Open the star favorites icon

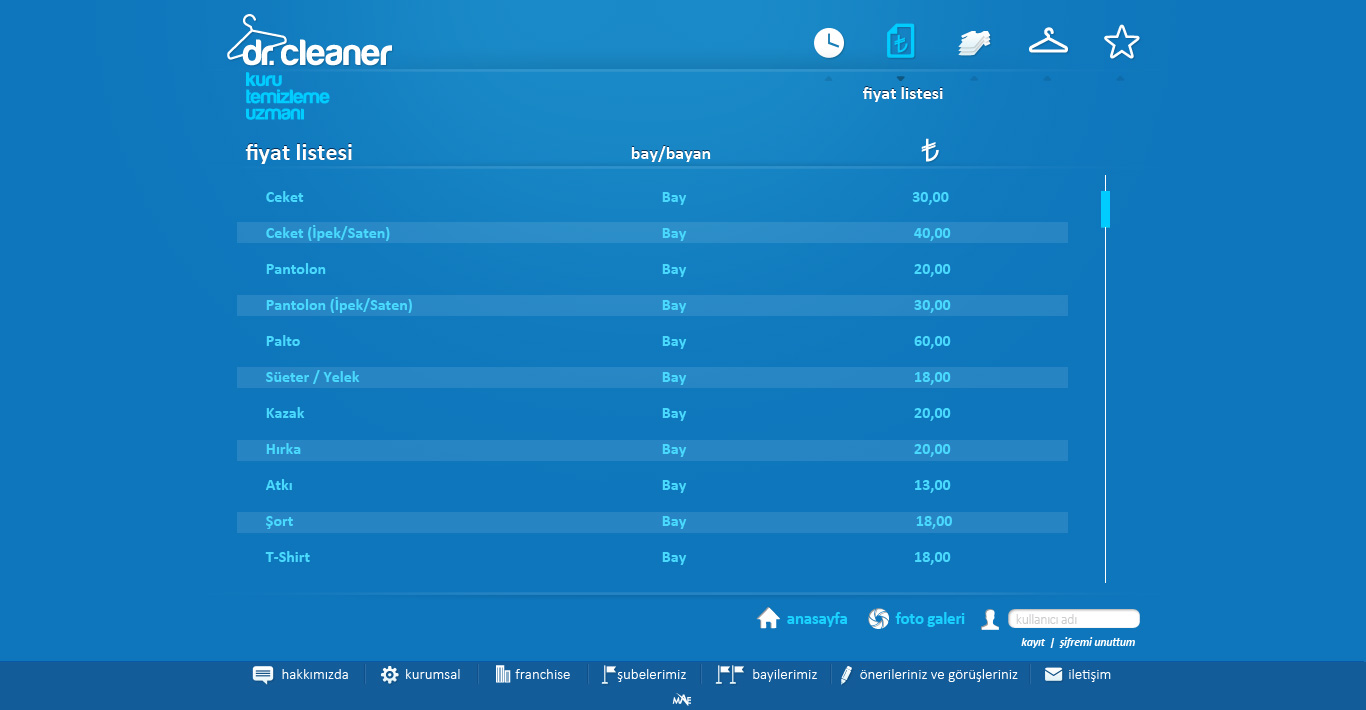click(x=1121, y=42)
